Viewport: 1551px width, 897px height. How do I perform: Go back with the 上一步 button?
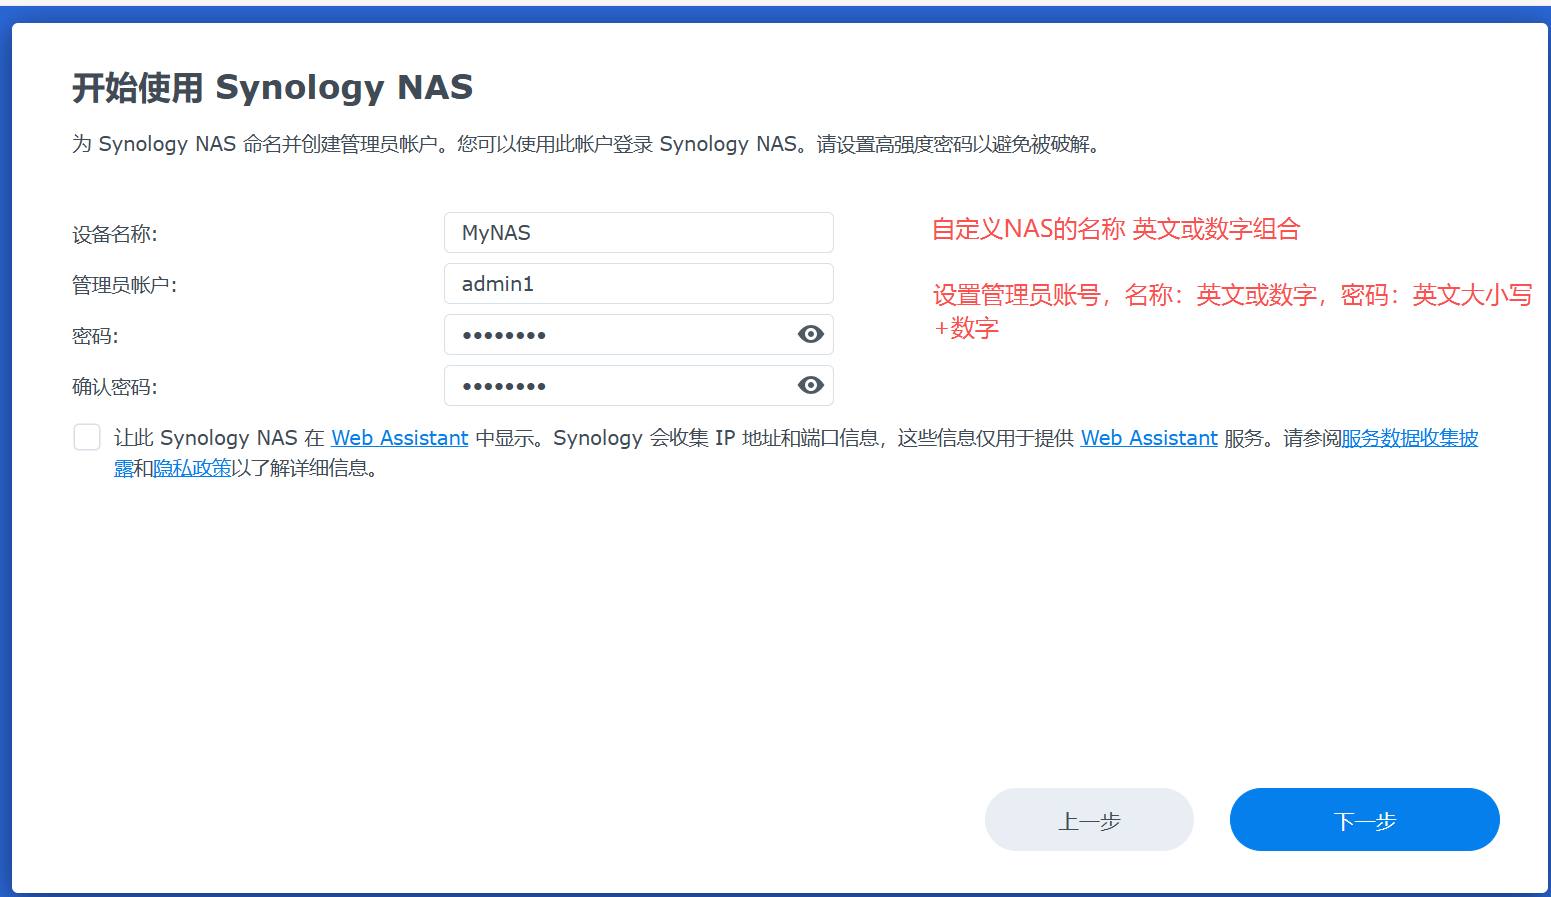coord(1089,819)
